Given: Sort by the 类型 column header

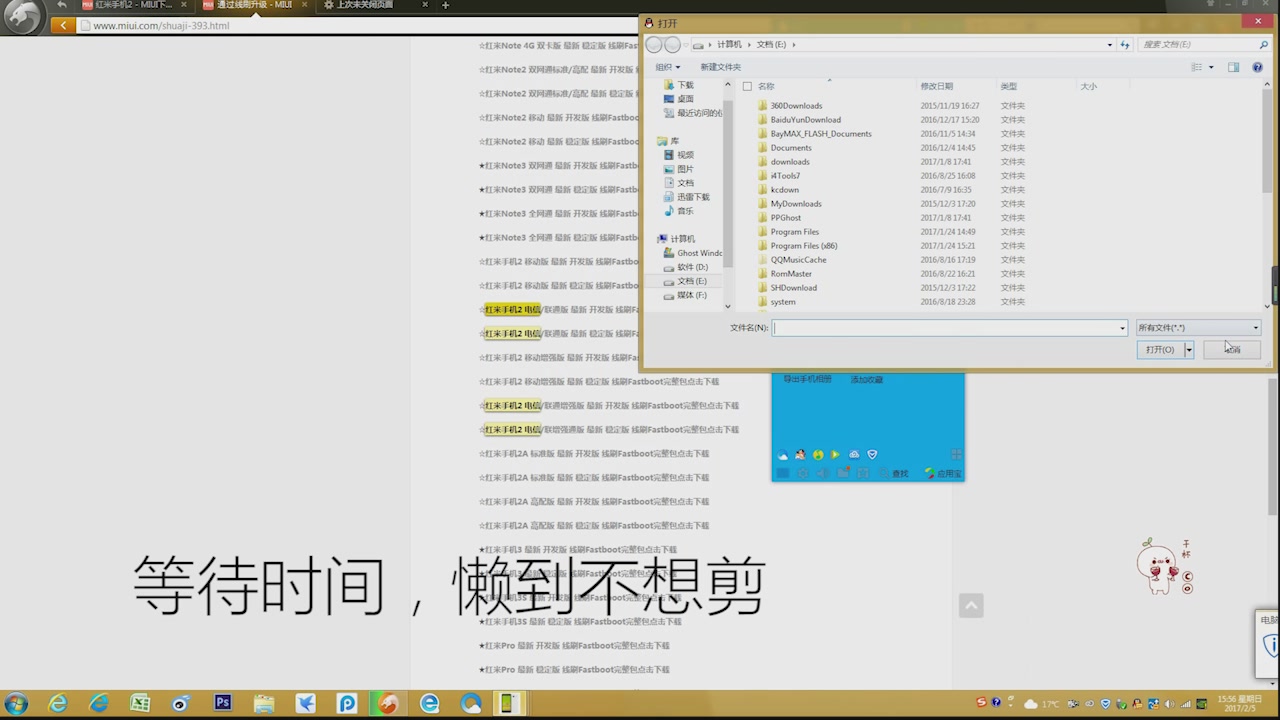Looking at the screenshot, I should pos(1009,86).
